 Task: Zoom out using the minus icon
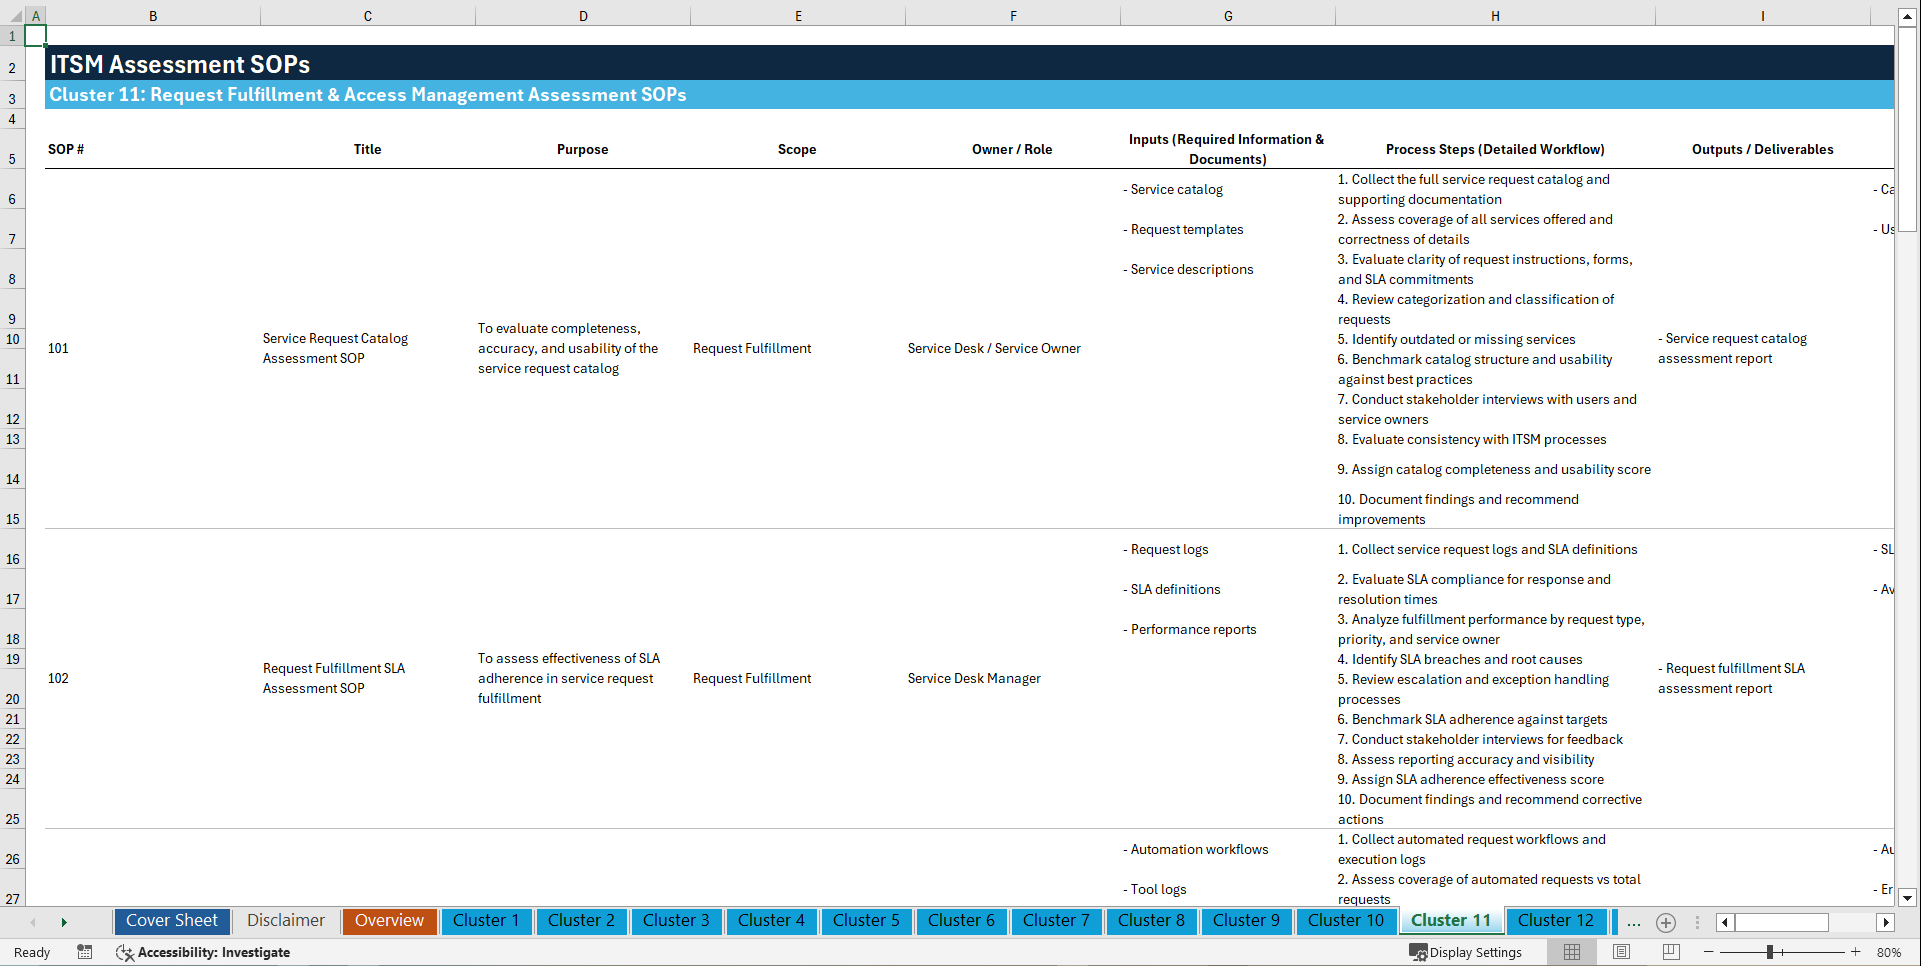coord(1709,952)
